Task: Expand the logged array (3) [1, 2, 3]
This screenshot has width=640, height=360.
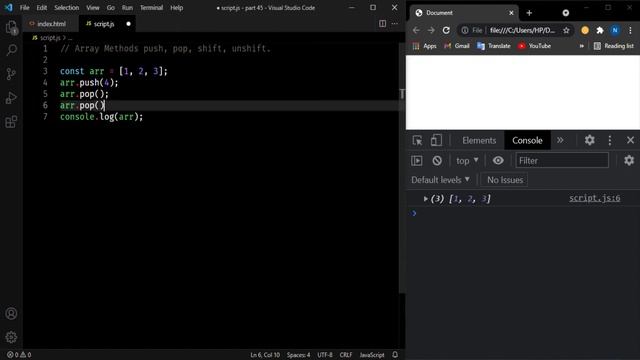Action: tap(425, 199)
